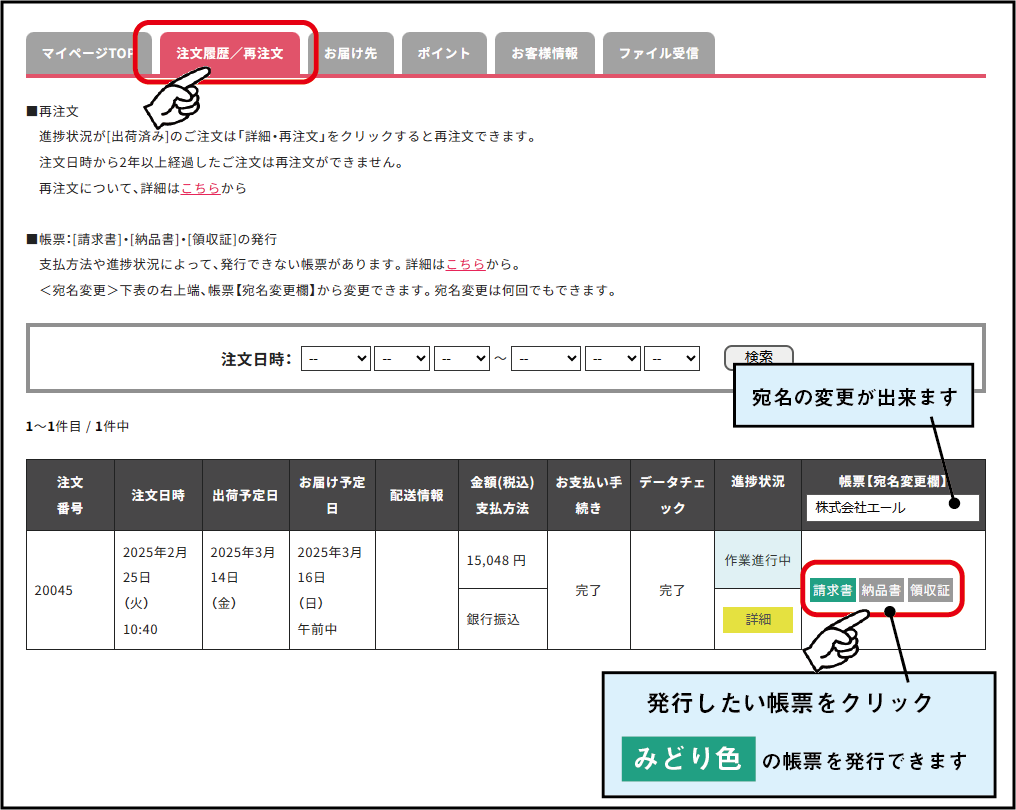Click the 金額(税込) 支払方法 column header
Viewport: 1016px width, 810px height.
[x=503, y=496]
